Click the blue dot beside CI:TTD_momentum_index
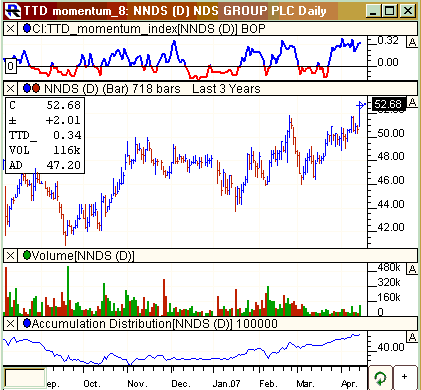Screen dimensions: 421x390 point(27,28)
